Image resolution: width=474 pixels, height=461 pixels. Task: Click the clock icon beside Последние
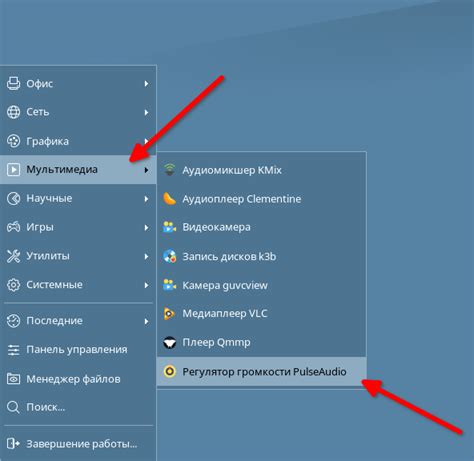(x=13, y=321)
